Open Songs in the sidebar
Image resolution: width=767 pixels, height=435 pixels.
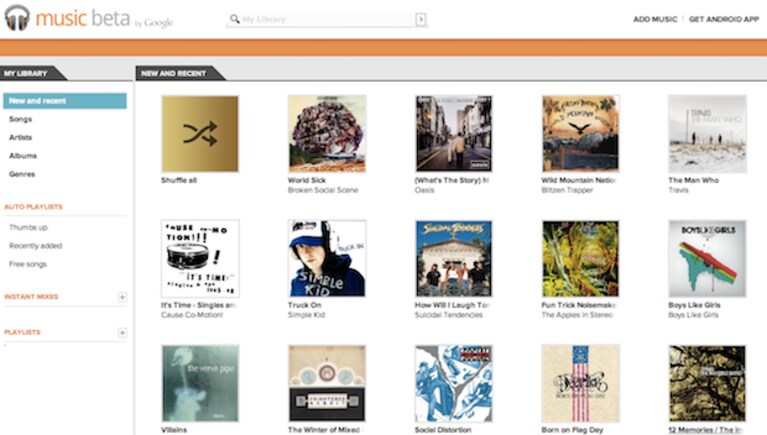21,119
